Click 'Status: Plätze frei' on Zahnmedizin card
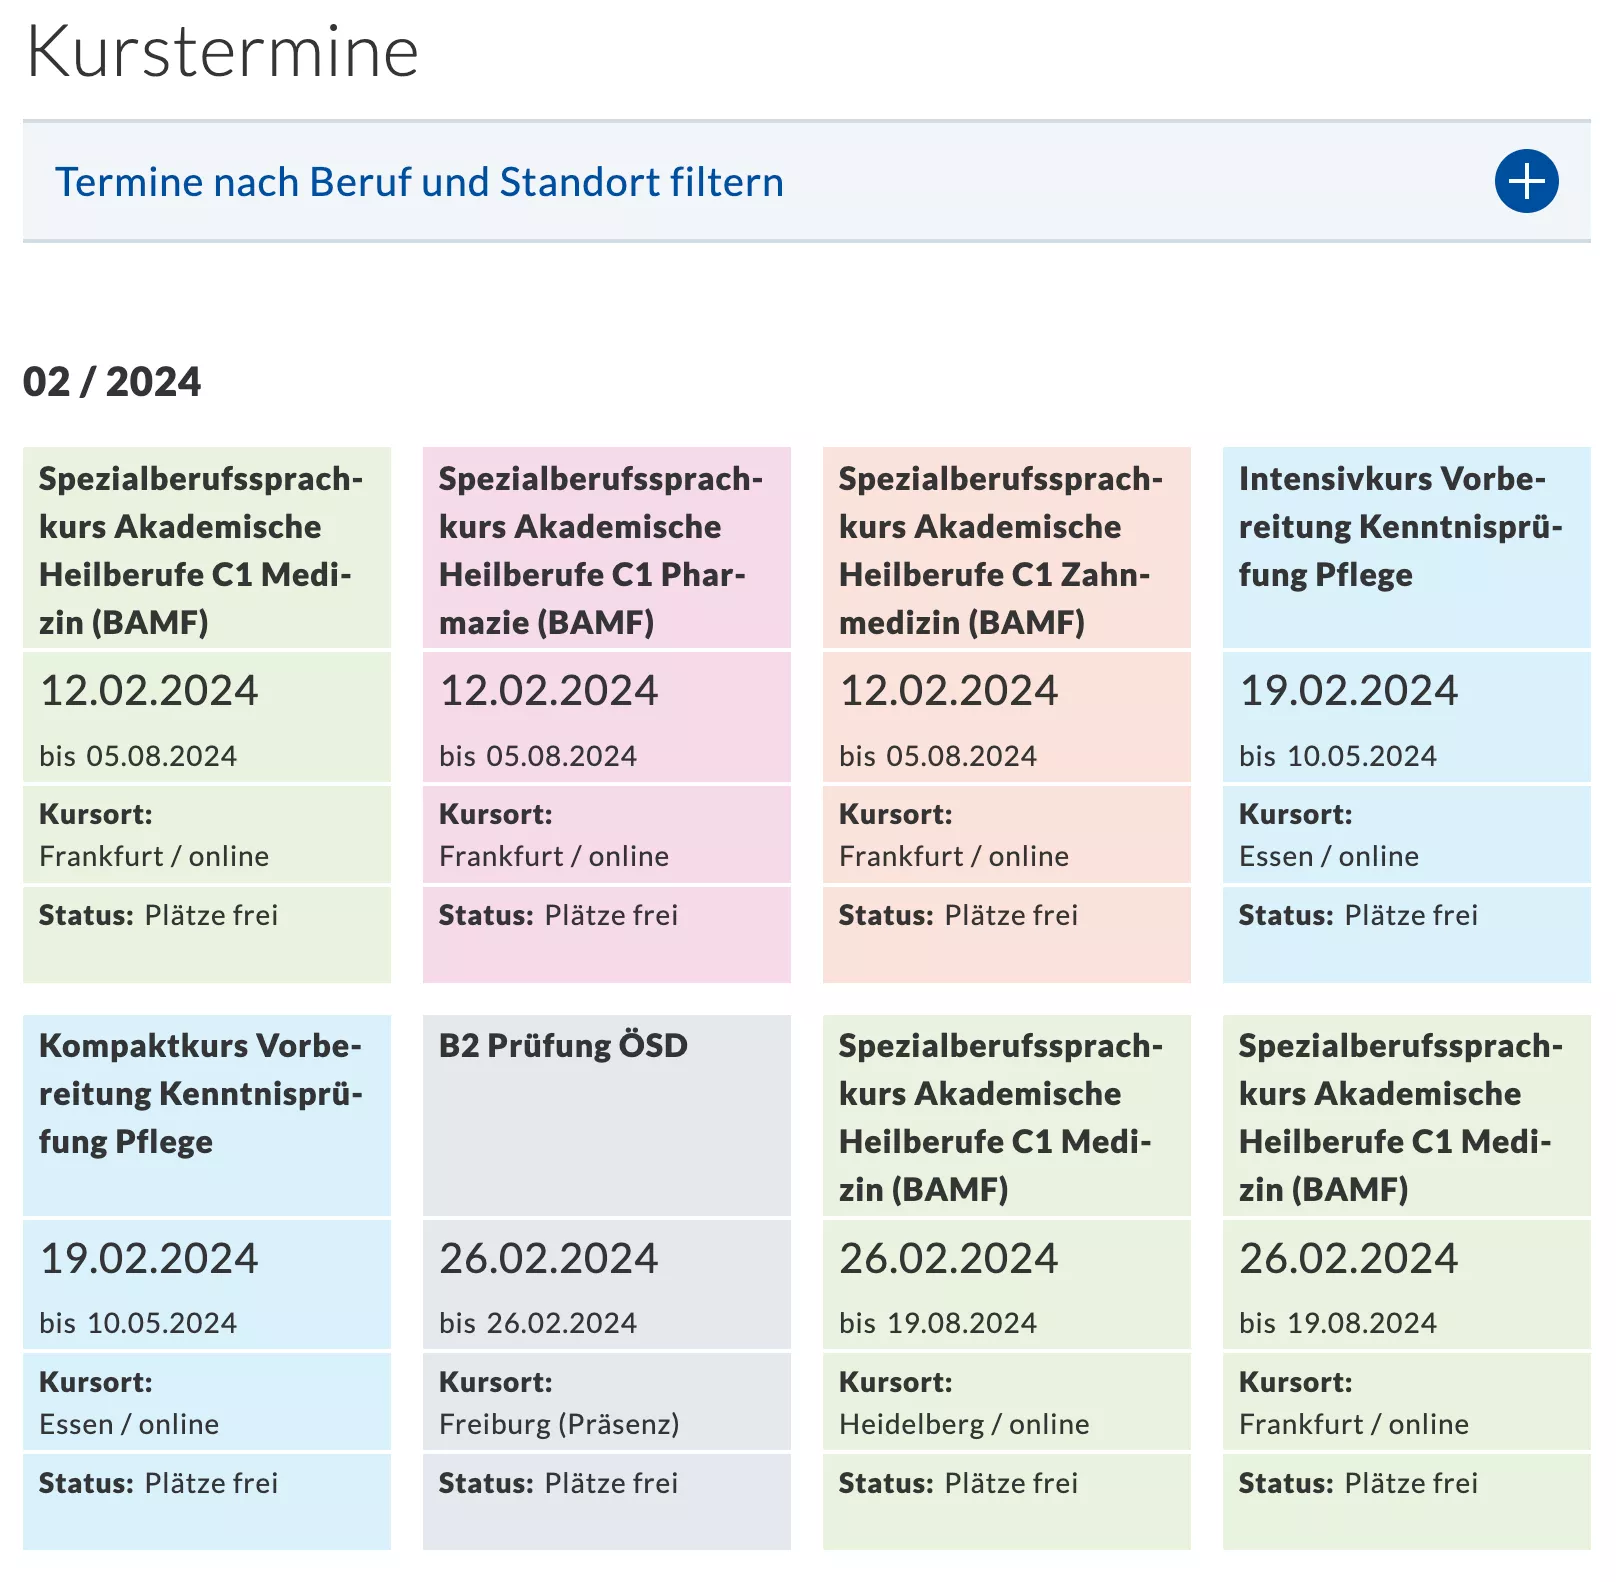Image resolution: width=1616 pixels, height=1582 pixels. point(958,915)
